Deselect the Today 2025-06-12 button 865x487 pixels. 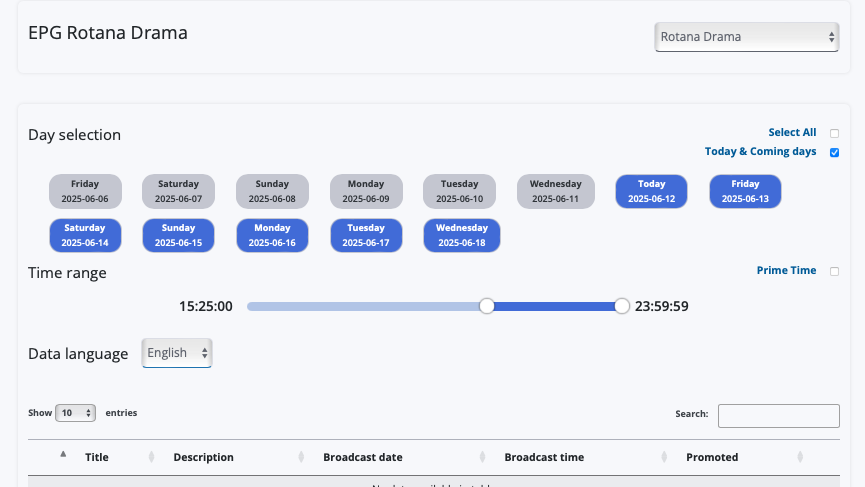pyautogui.click(x=652, y=191)
